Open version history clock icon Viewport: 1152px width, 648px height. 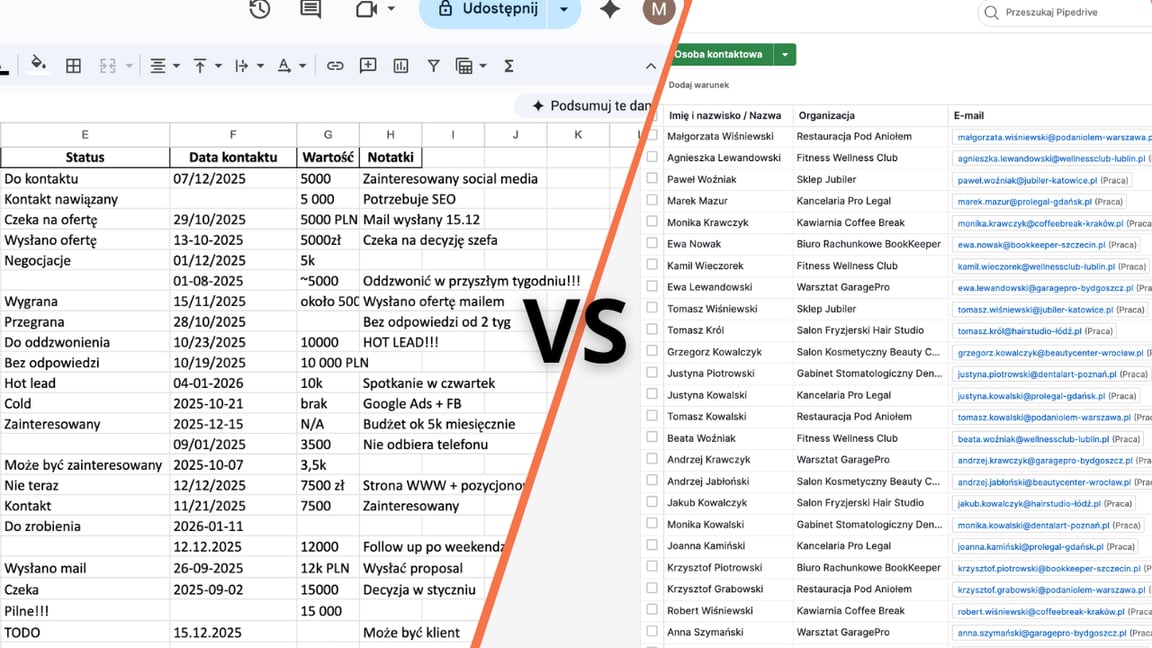pyautogui.click(x=260, y=10)
